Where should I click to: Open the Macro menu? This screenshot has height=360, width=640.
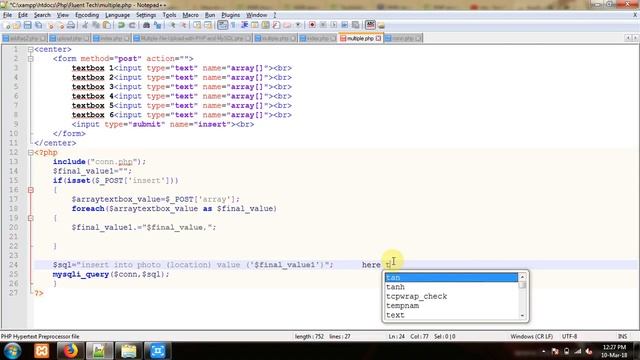[x=190, y=15]
